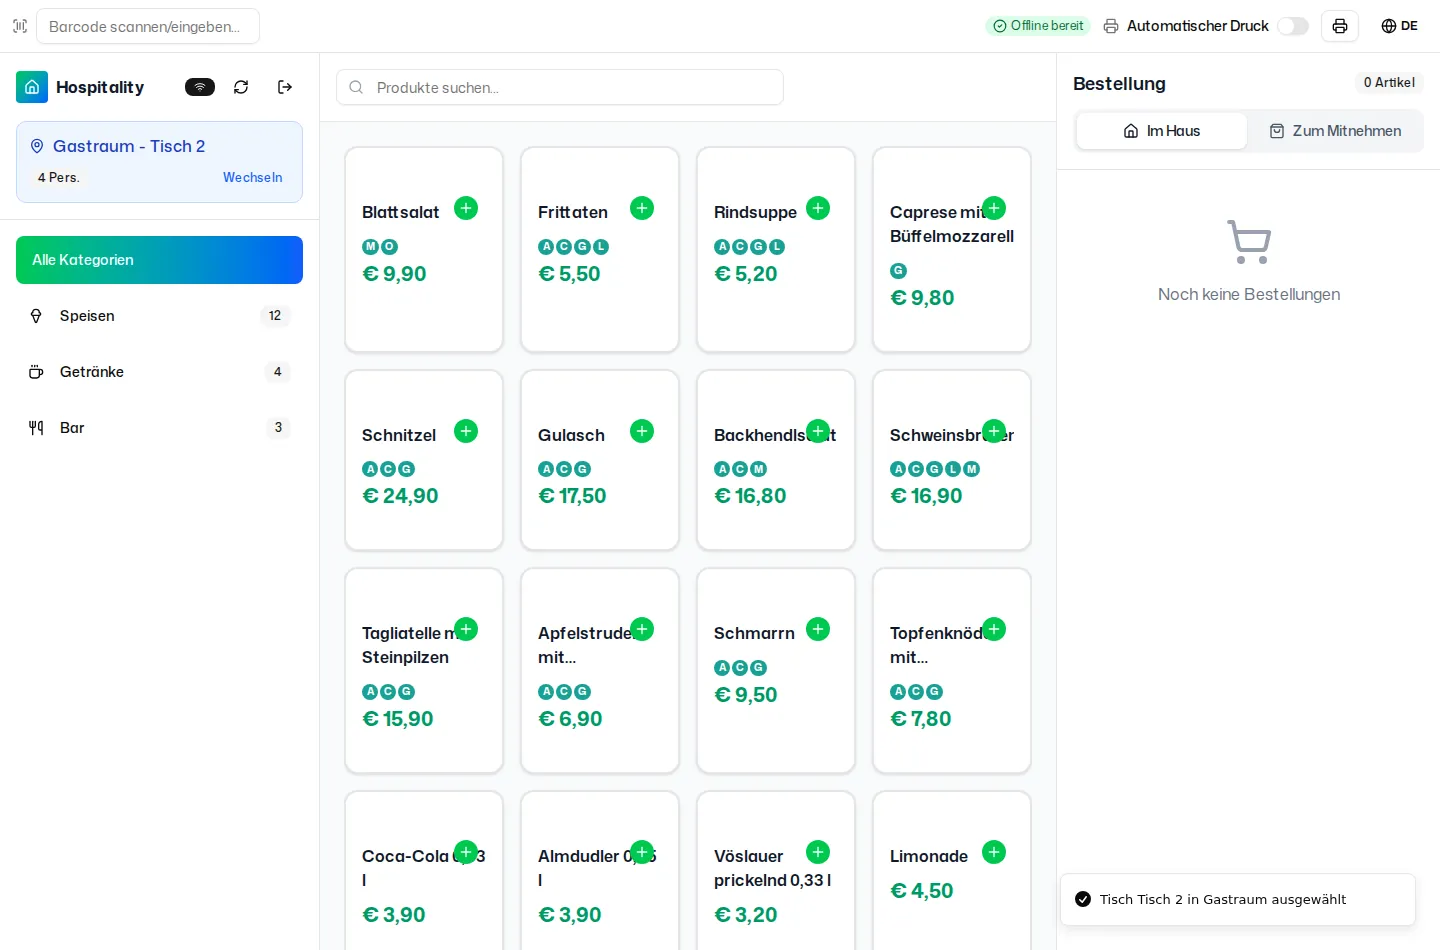Add Topfenknödel with its plus icon
The height and width of the screenshot is (950, 1440).
(x=994, y=629)
